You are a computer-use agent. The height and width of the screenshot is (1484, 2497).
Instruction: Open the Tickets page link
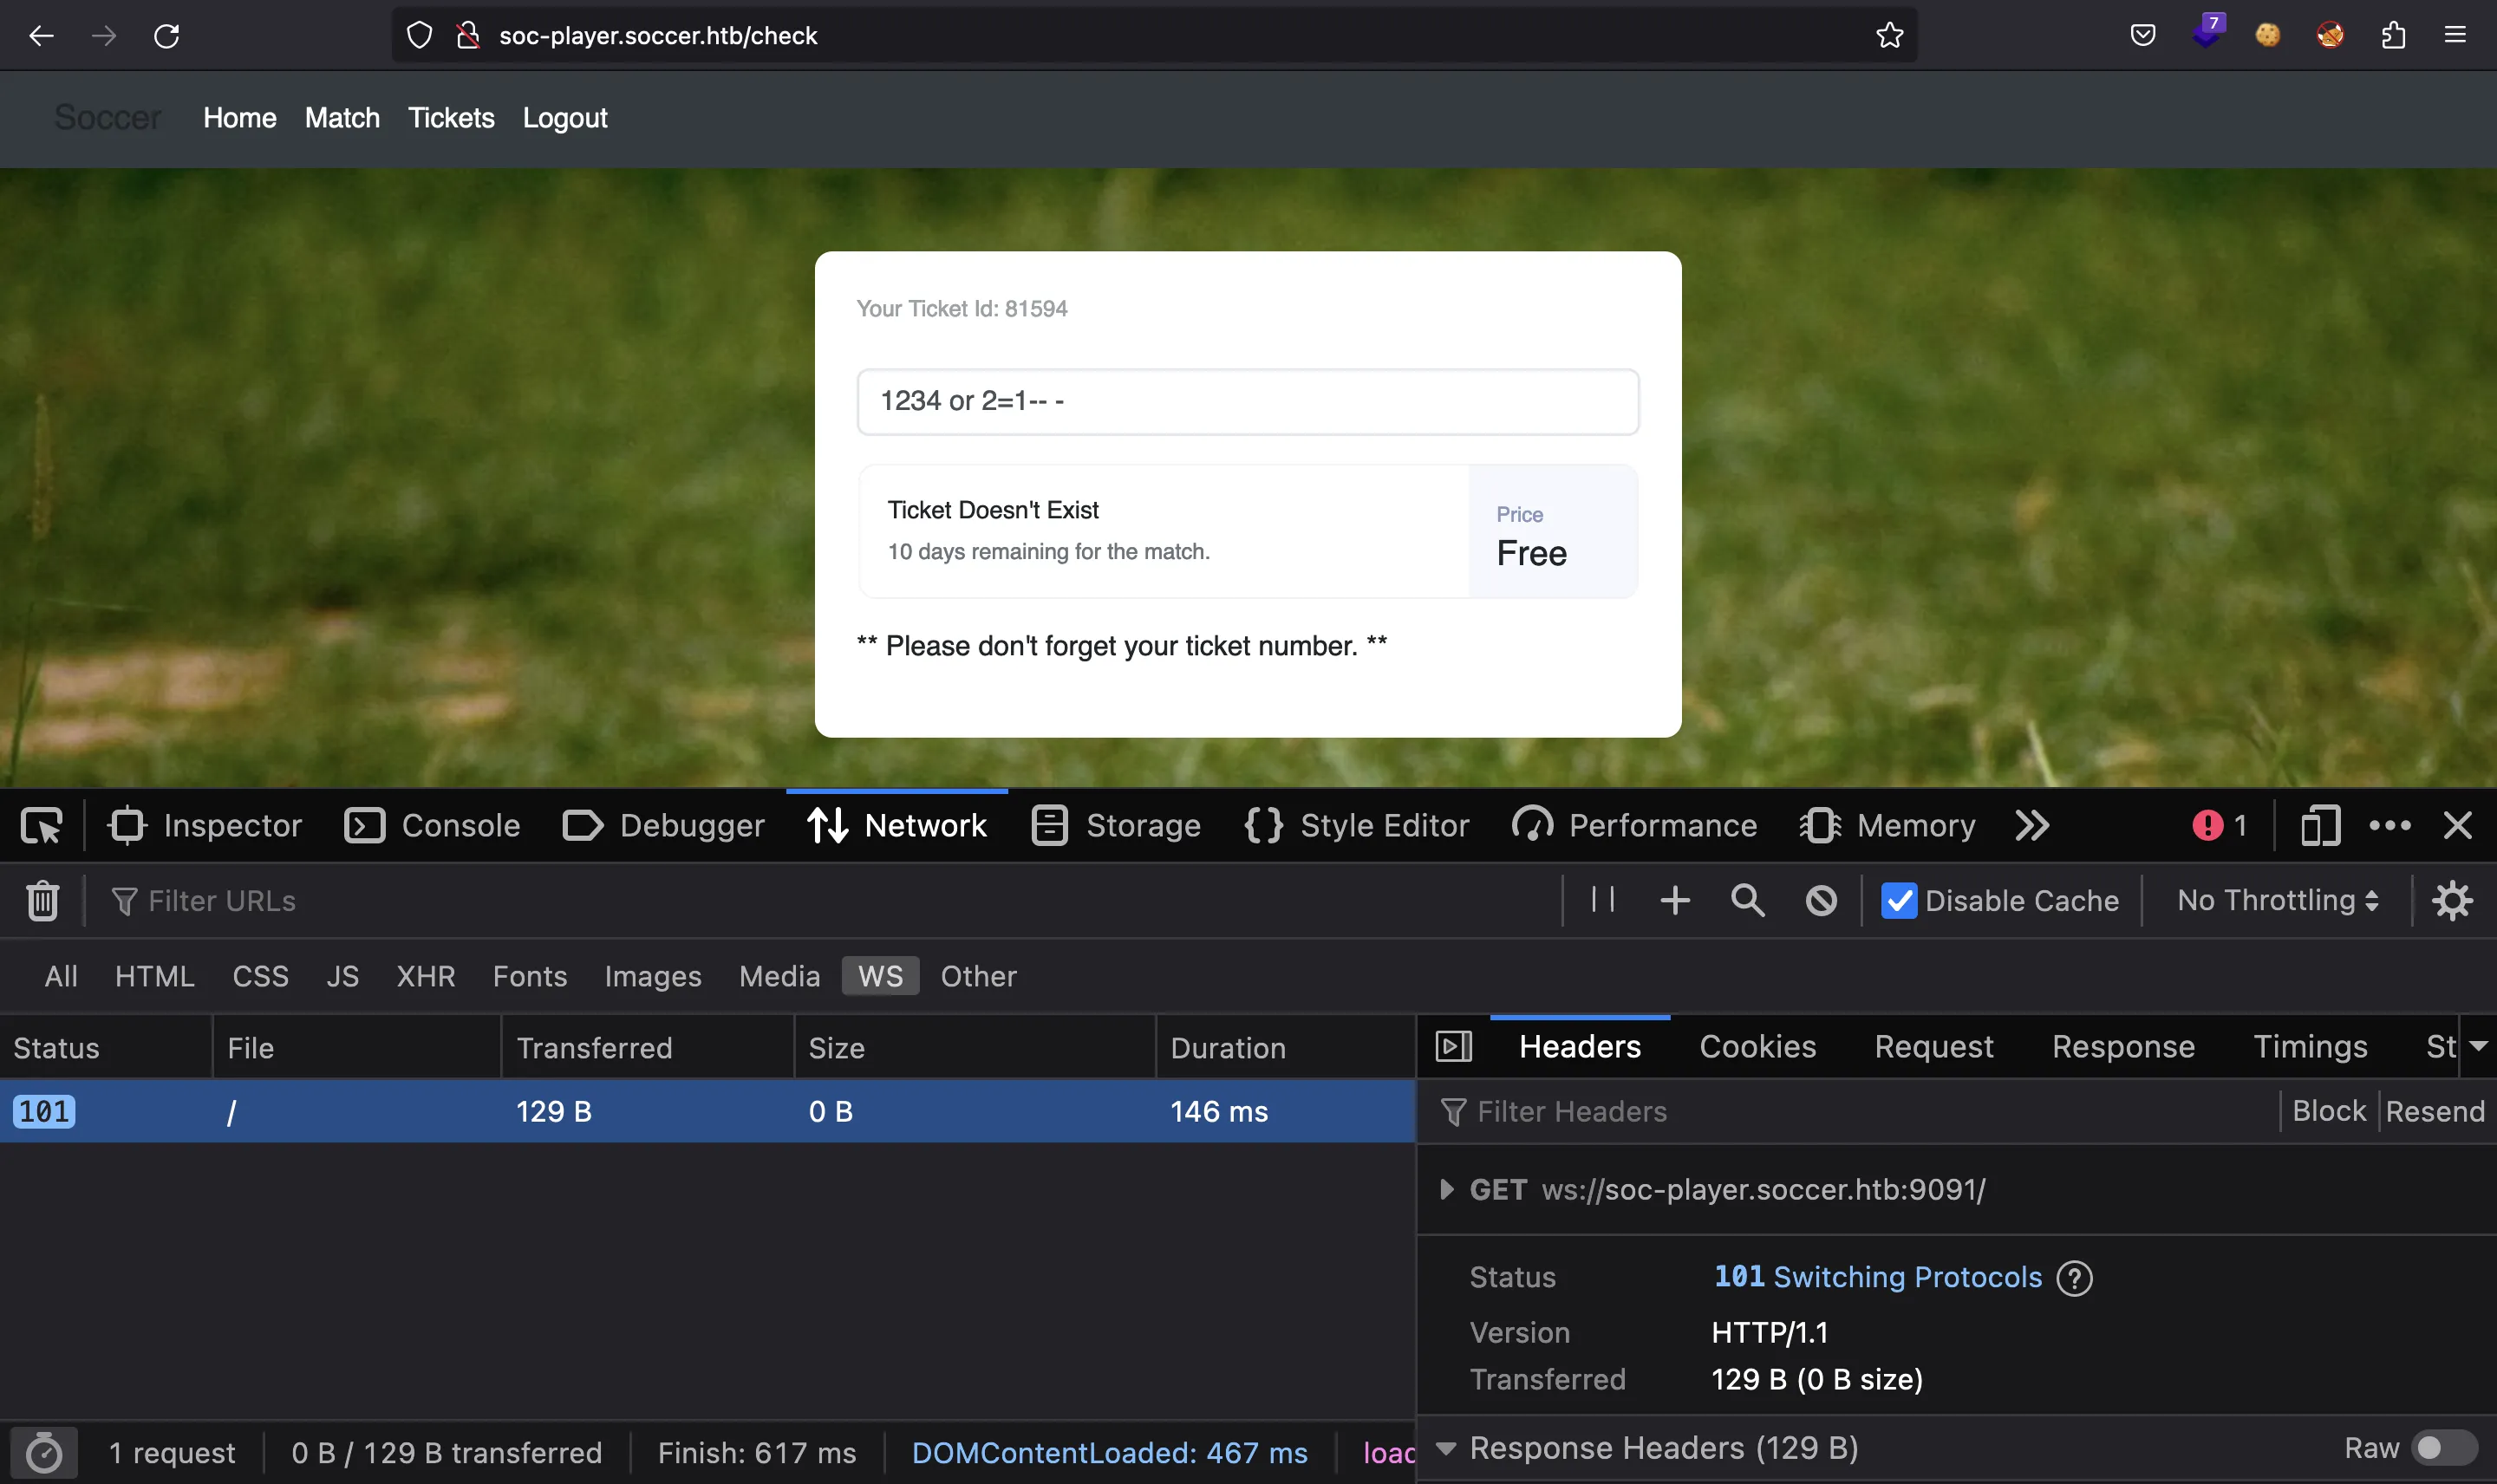(x=451, y=118)
